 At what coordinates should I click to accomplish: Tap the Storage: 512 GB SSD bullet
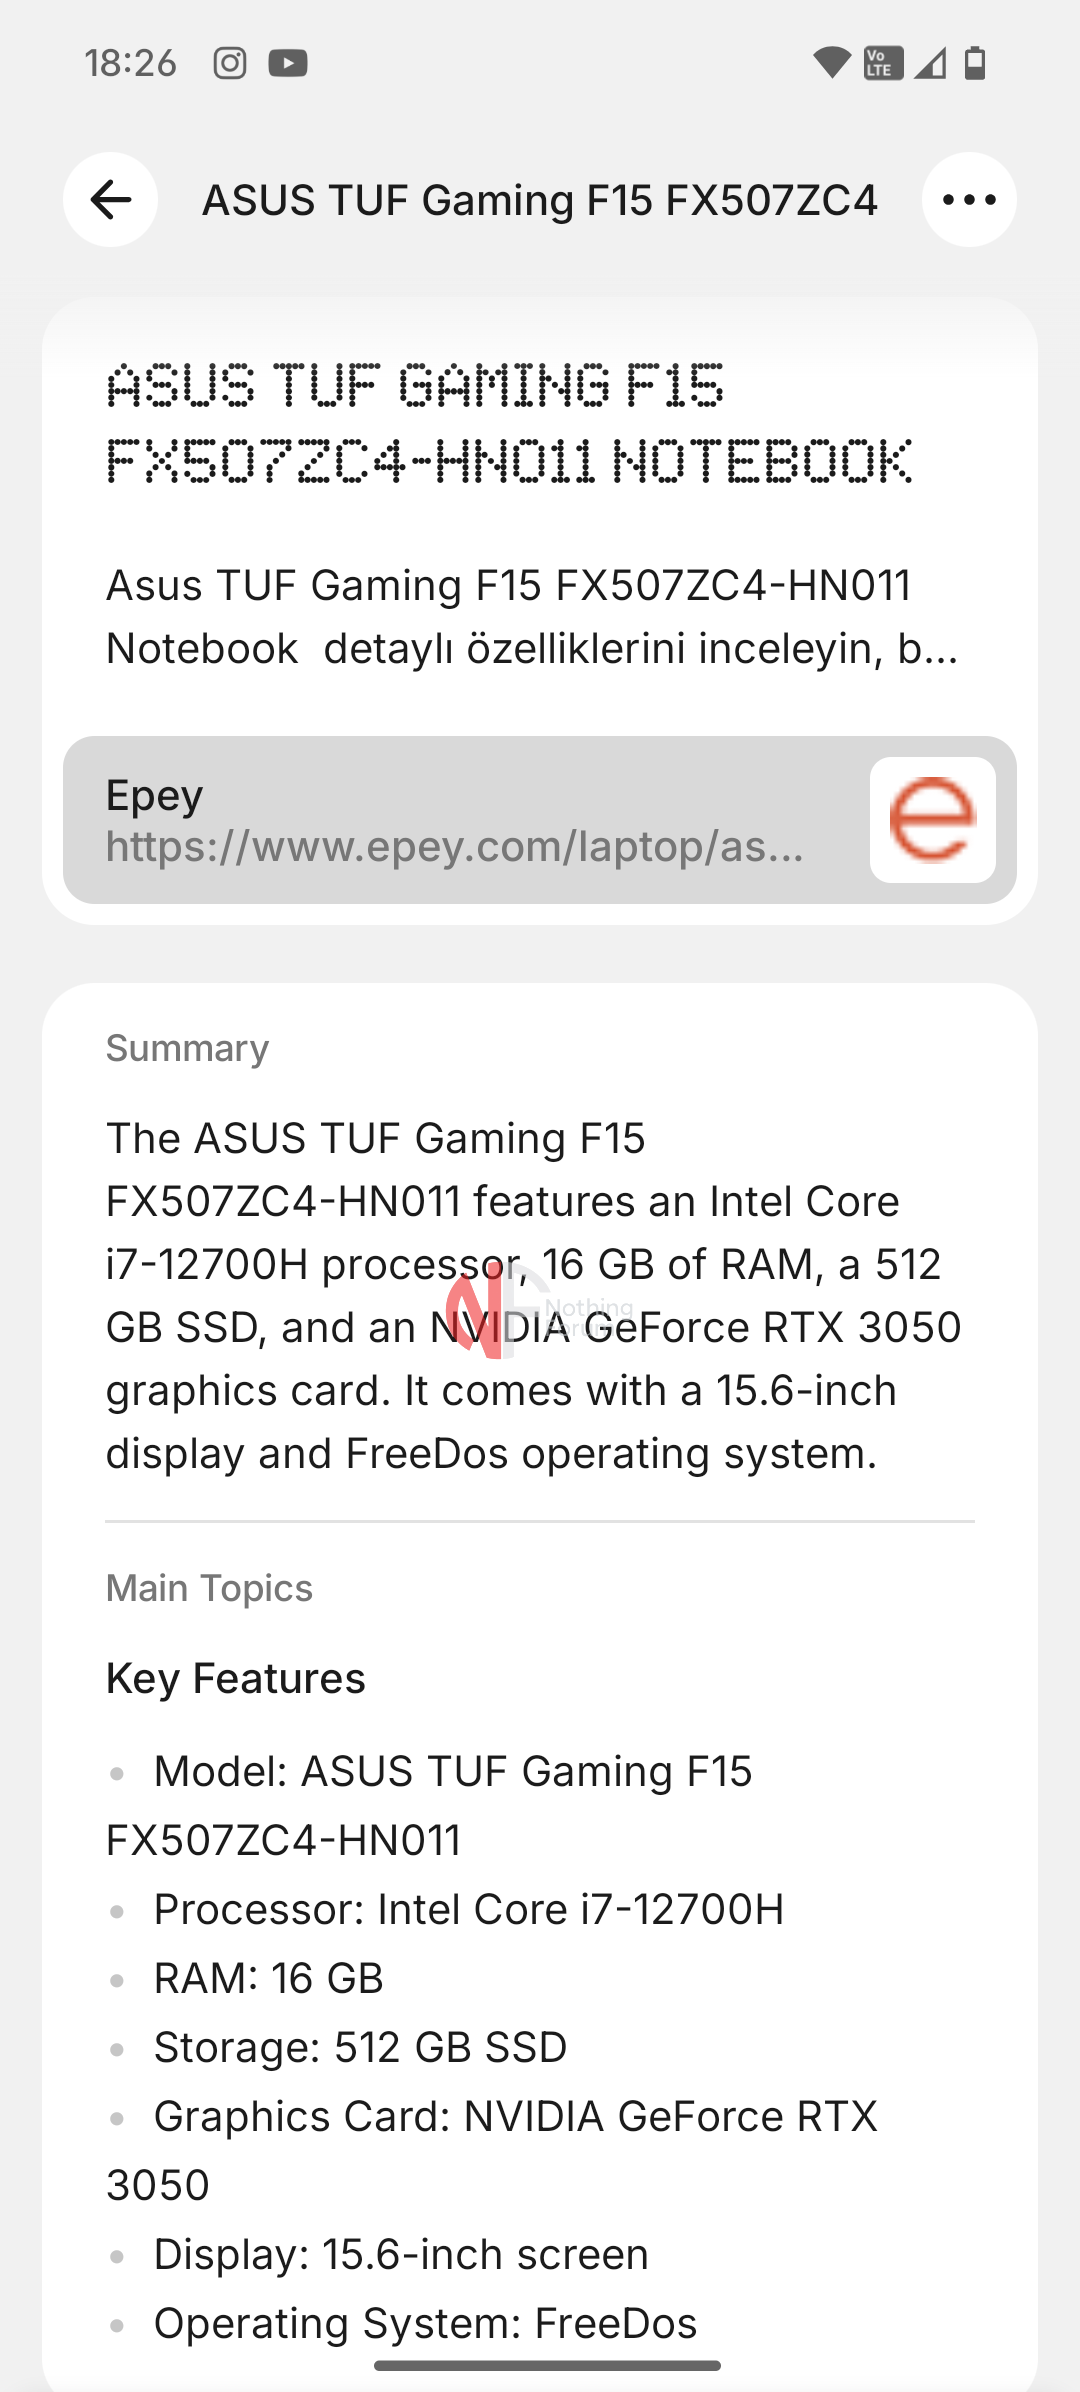click(x=360, y=2047)
